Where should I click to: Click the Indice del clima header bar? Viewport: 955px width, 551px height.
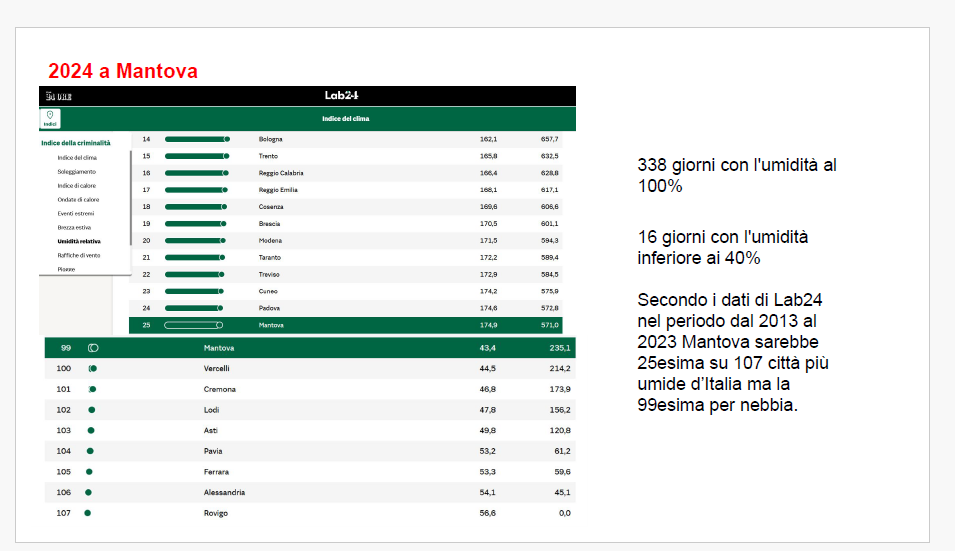pyautogui.click(x=345, y=119)
